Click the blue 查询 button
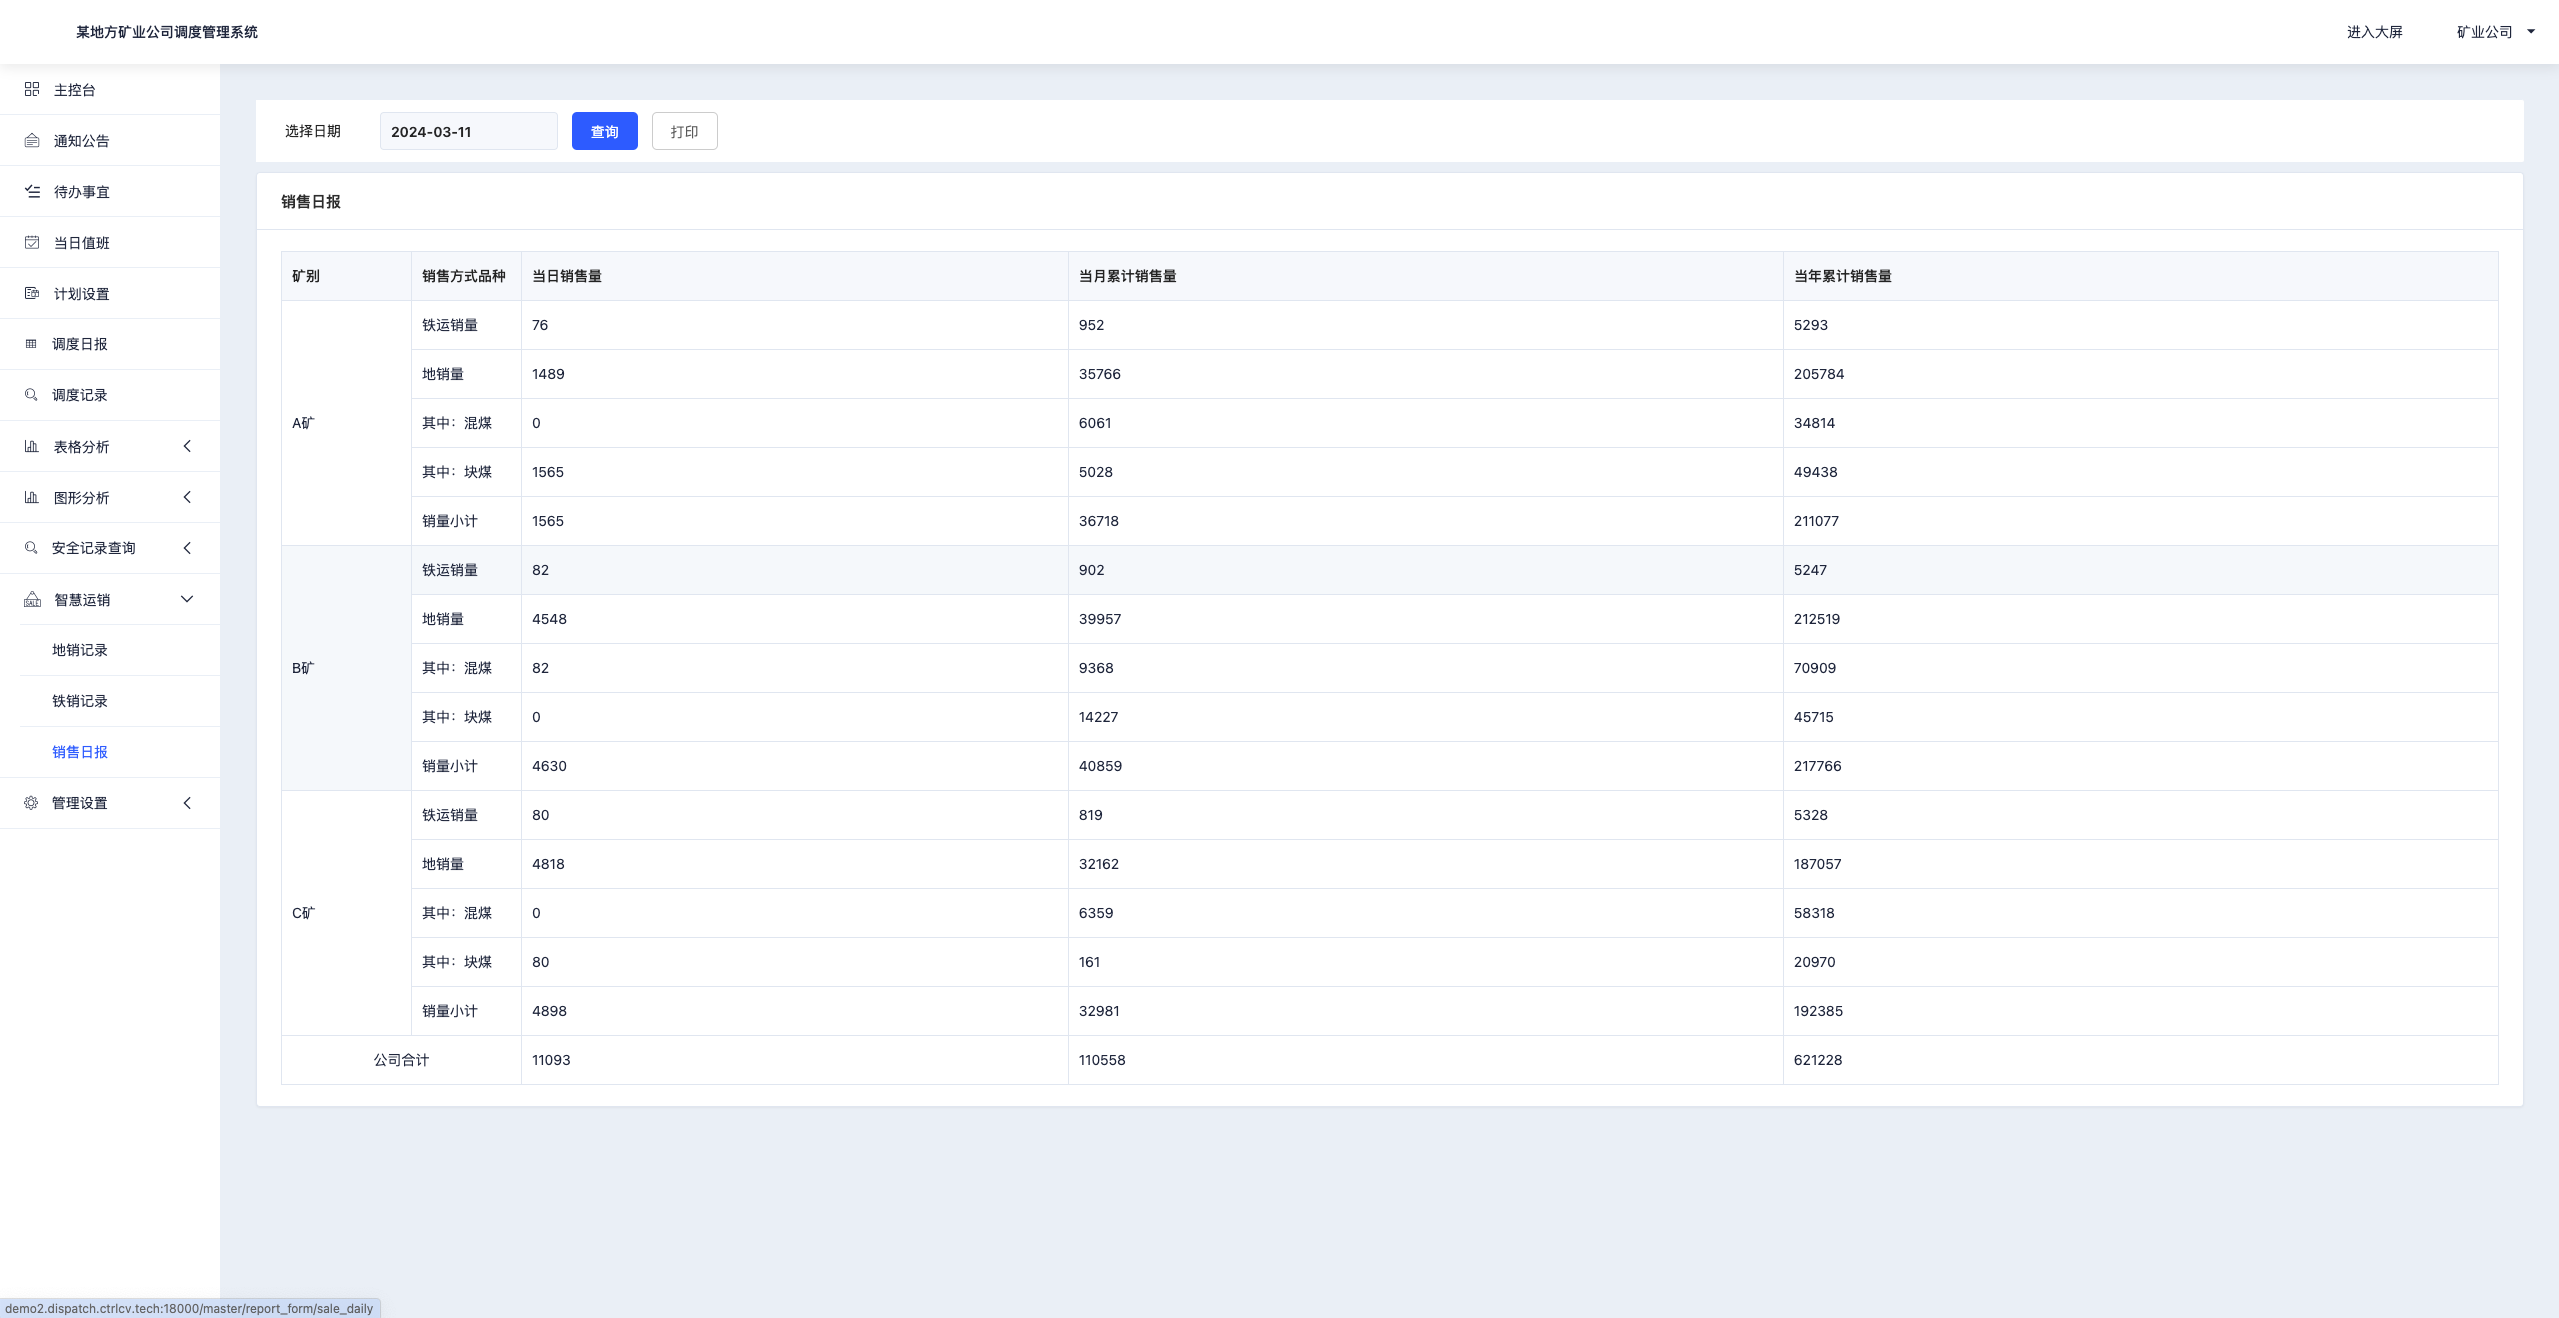Screen dimensions: 2559x1318 (604, 131)
